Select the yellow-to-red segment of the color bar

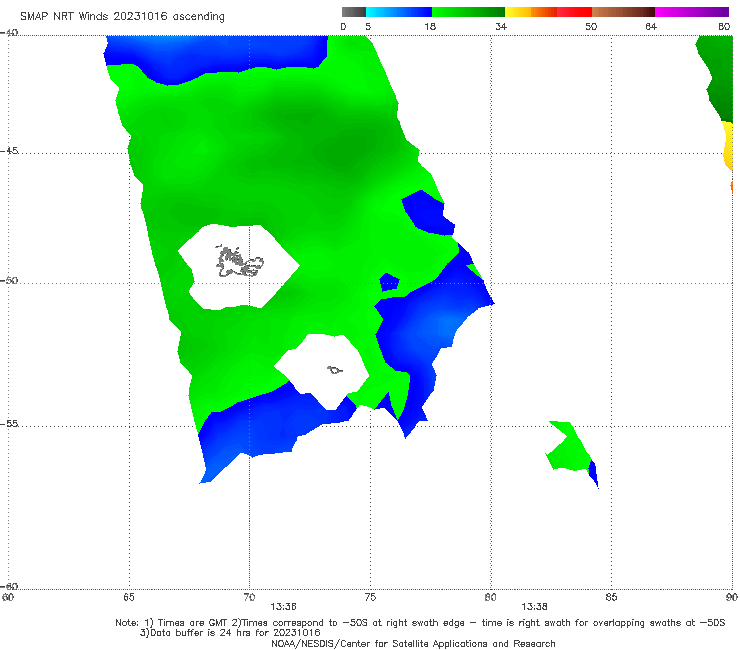click(548, 12)
